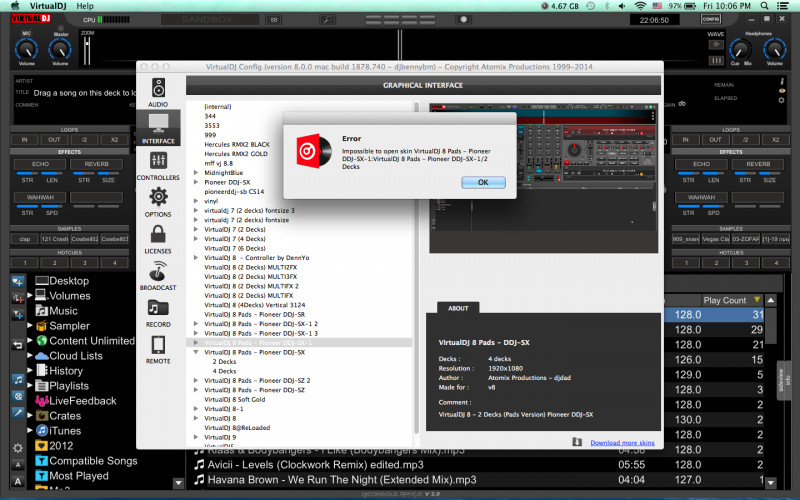This screenshot has height=500, width=800.
Task: Open the Help menu
Action: pyautogui.click(x=85, y=6)
